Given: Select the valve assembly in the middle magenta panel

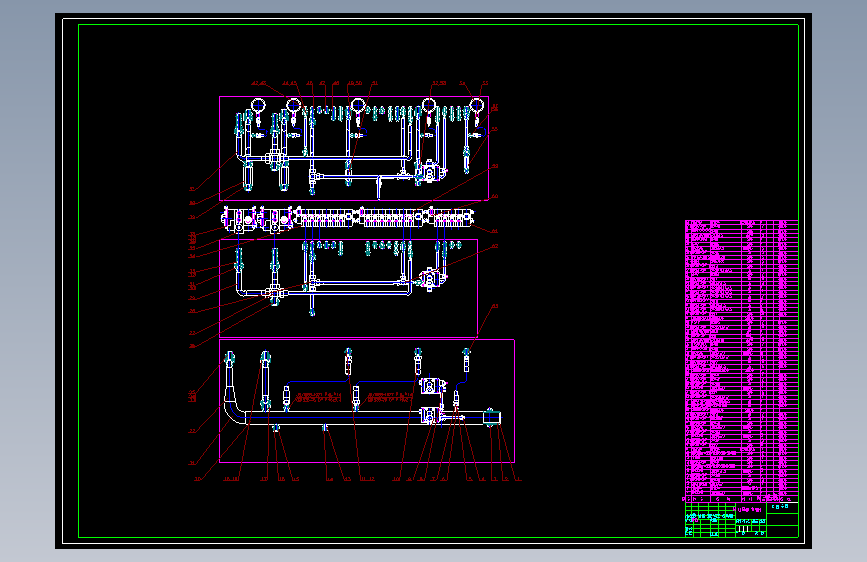Looking at the screenshot, I should (x=432, y=279).
